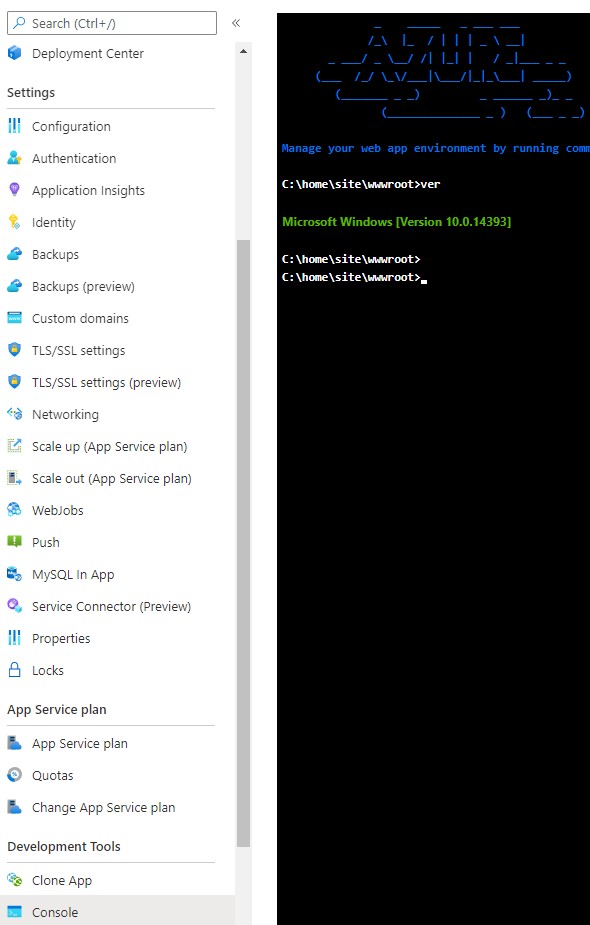Image resolution: width=590 pixels, height=925 pixels.
Task: Click the 'Microsoft Windows [Version 10.0.14393]' output
Action: (396, 222)
